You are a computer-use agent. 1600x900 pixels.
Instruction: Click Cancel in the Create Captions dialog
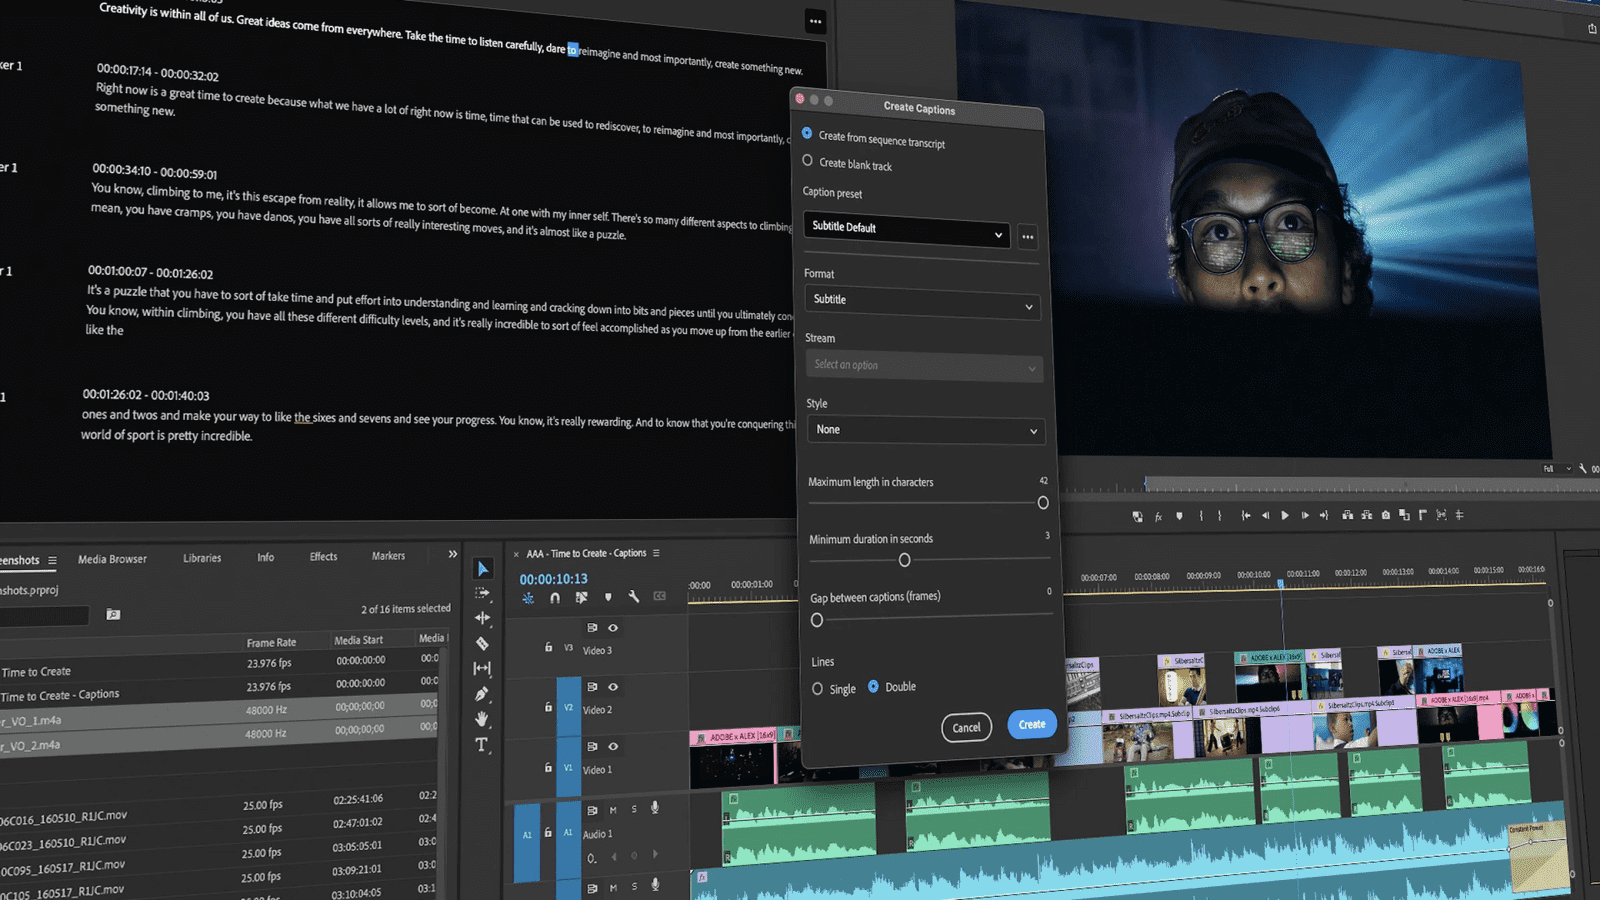pyautogui.click(x=966, y=727)
